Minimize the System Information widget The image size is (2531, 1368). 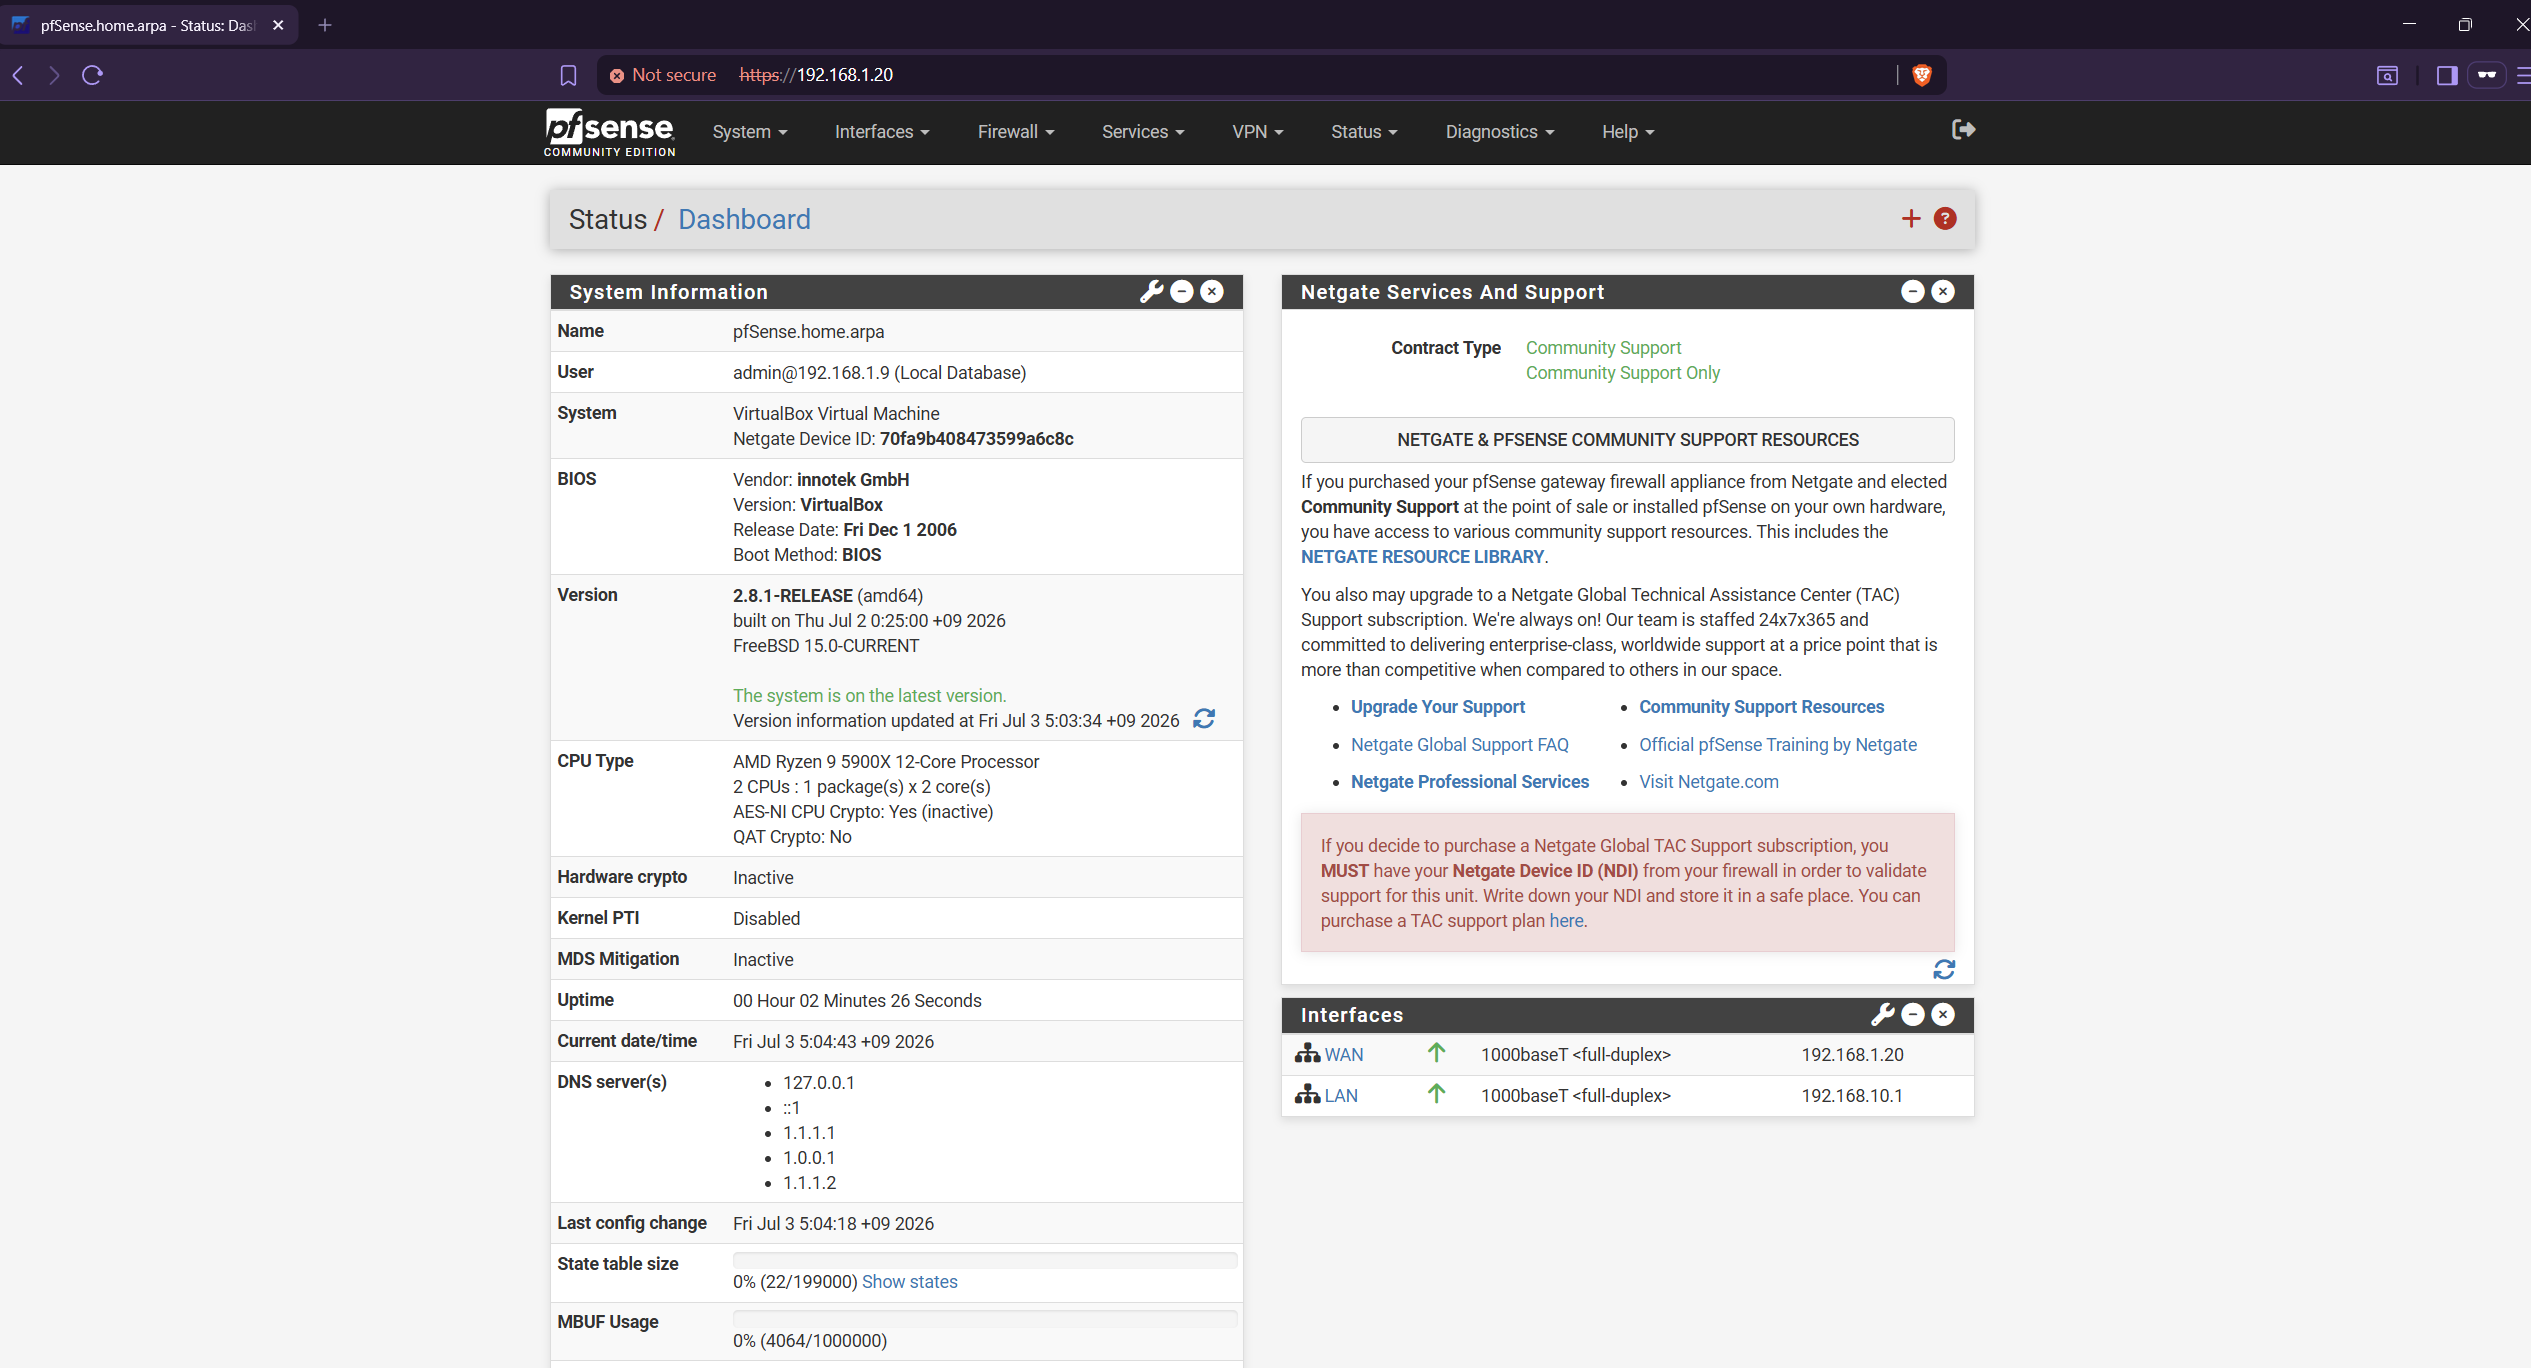pos(1182,292)
